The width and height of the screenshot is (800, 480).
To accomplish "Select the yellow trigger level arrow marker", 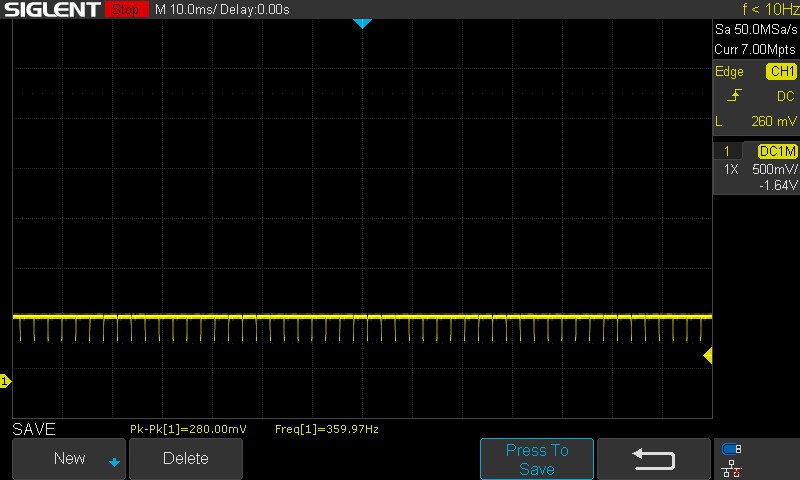I will tap(707, 356).
